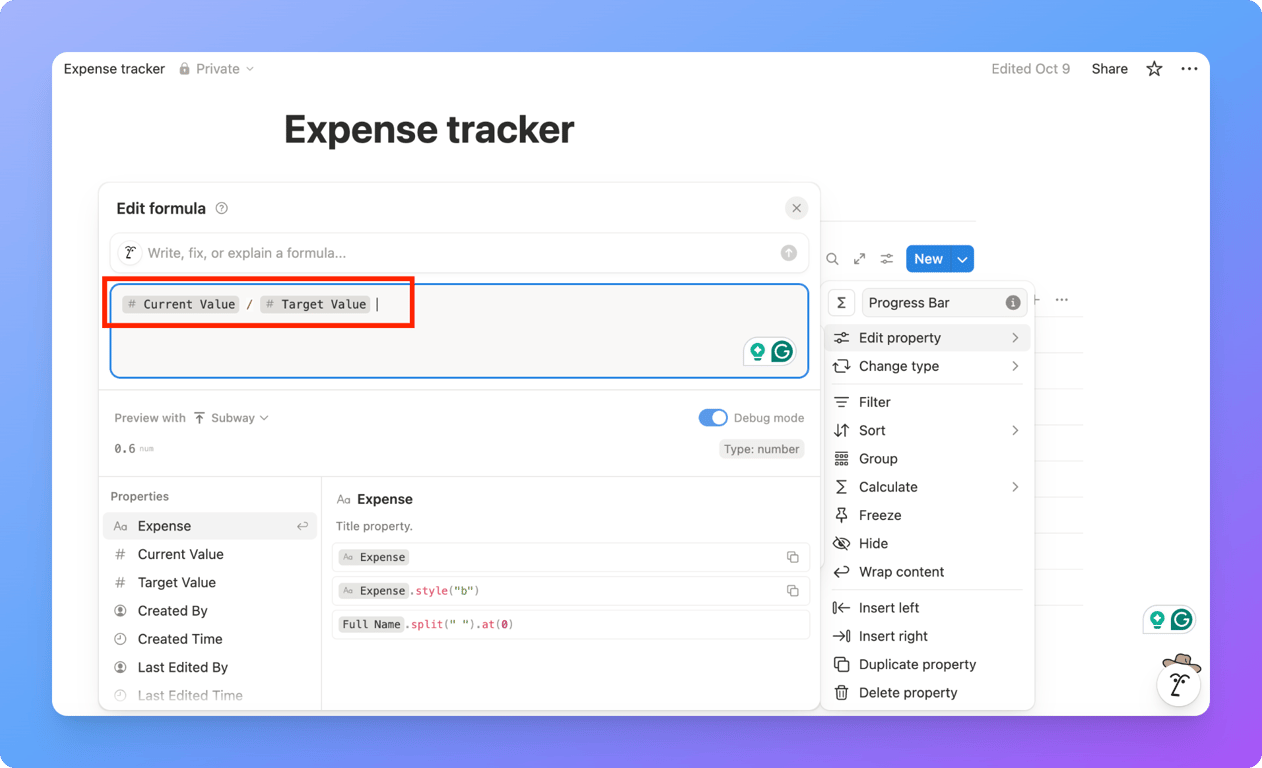Click the New button
This screenshot has width=1262, height=768.
(x=928, y=259)
